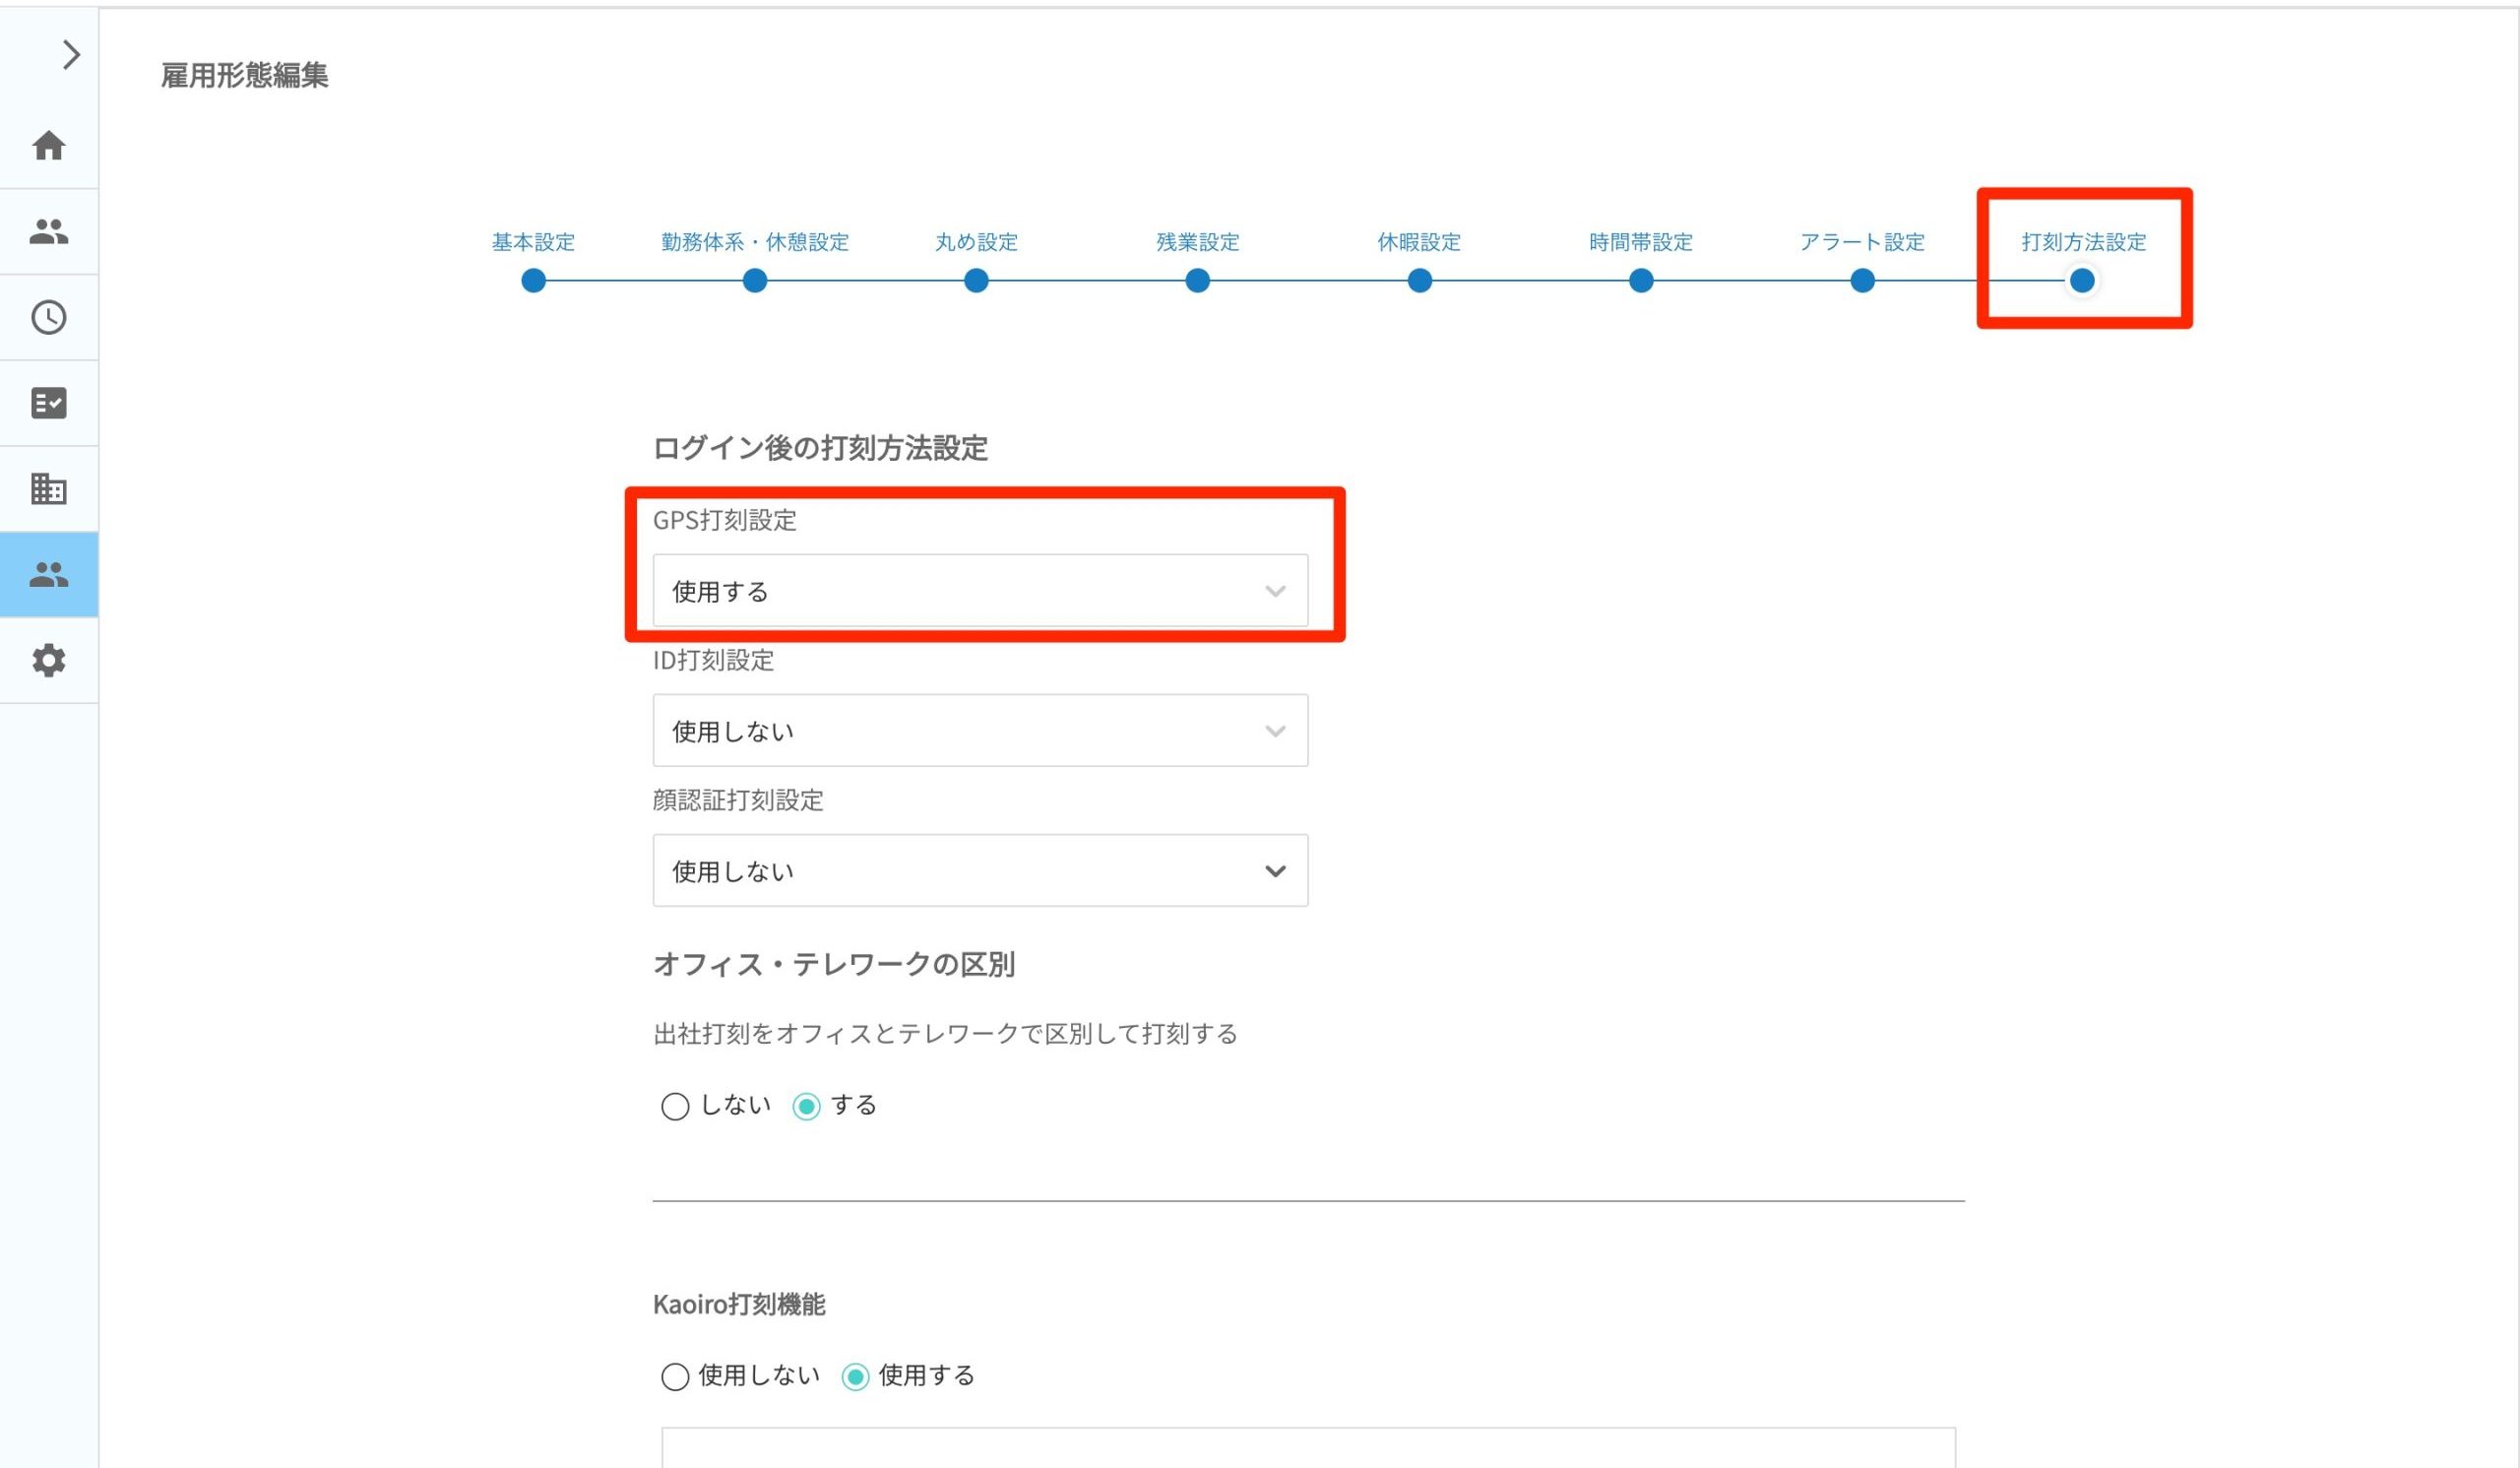Switch to the 残業設定 step
Image resolution: width=2520 pixels, height=1468 pixels.
click(1197, 242)
